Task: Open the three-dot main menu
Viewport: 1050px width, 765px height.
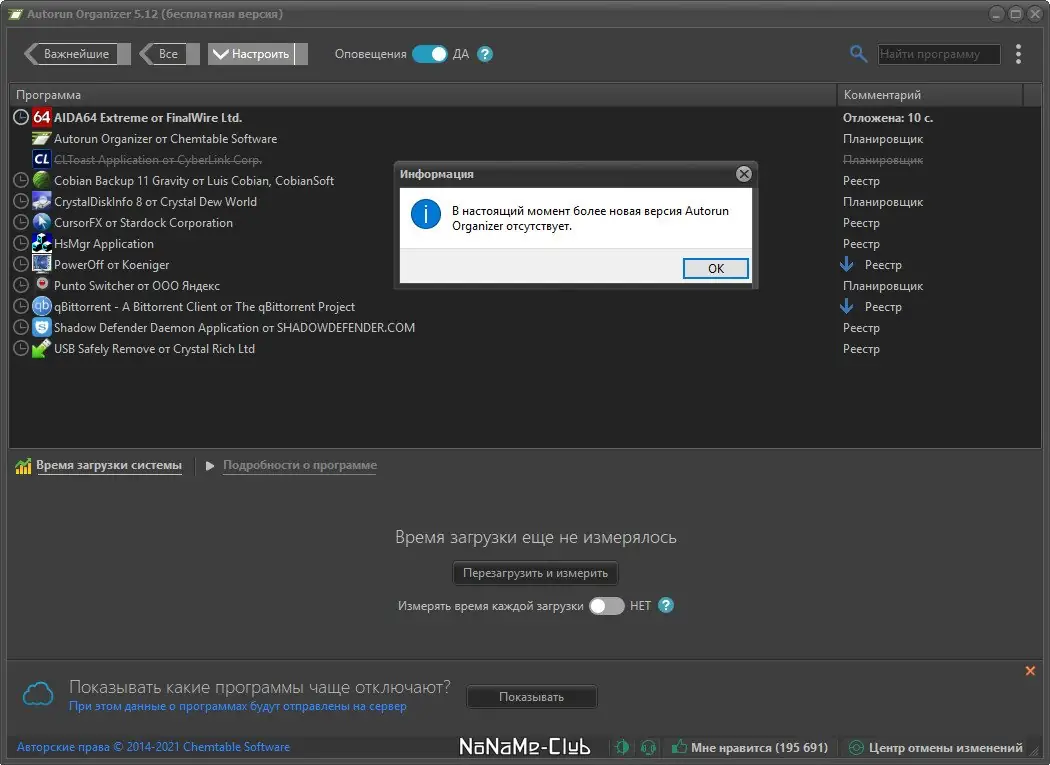Action: pos(1018,54)
